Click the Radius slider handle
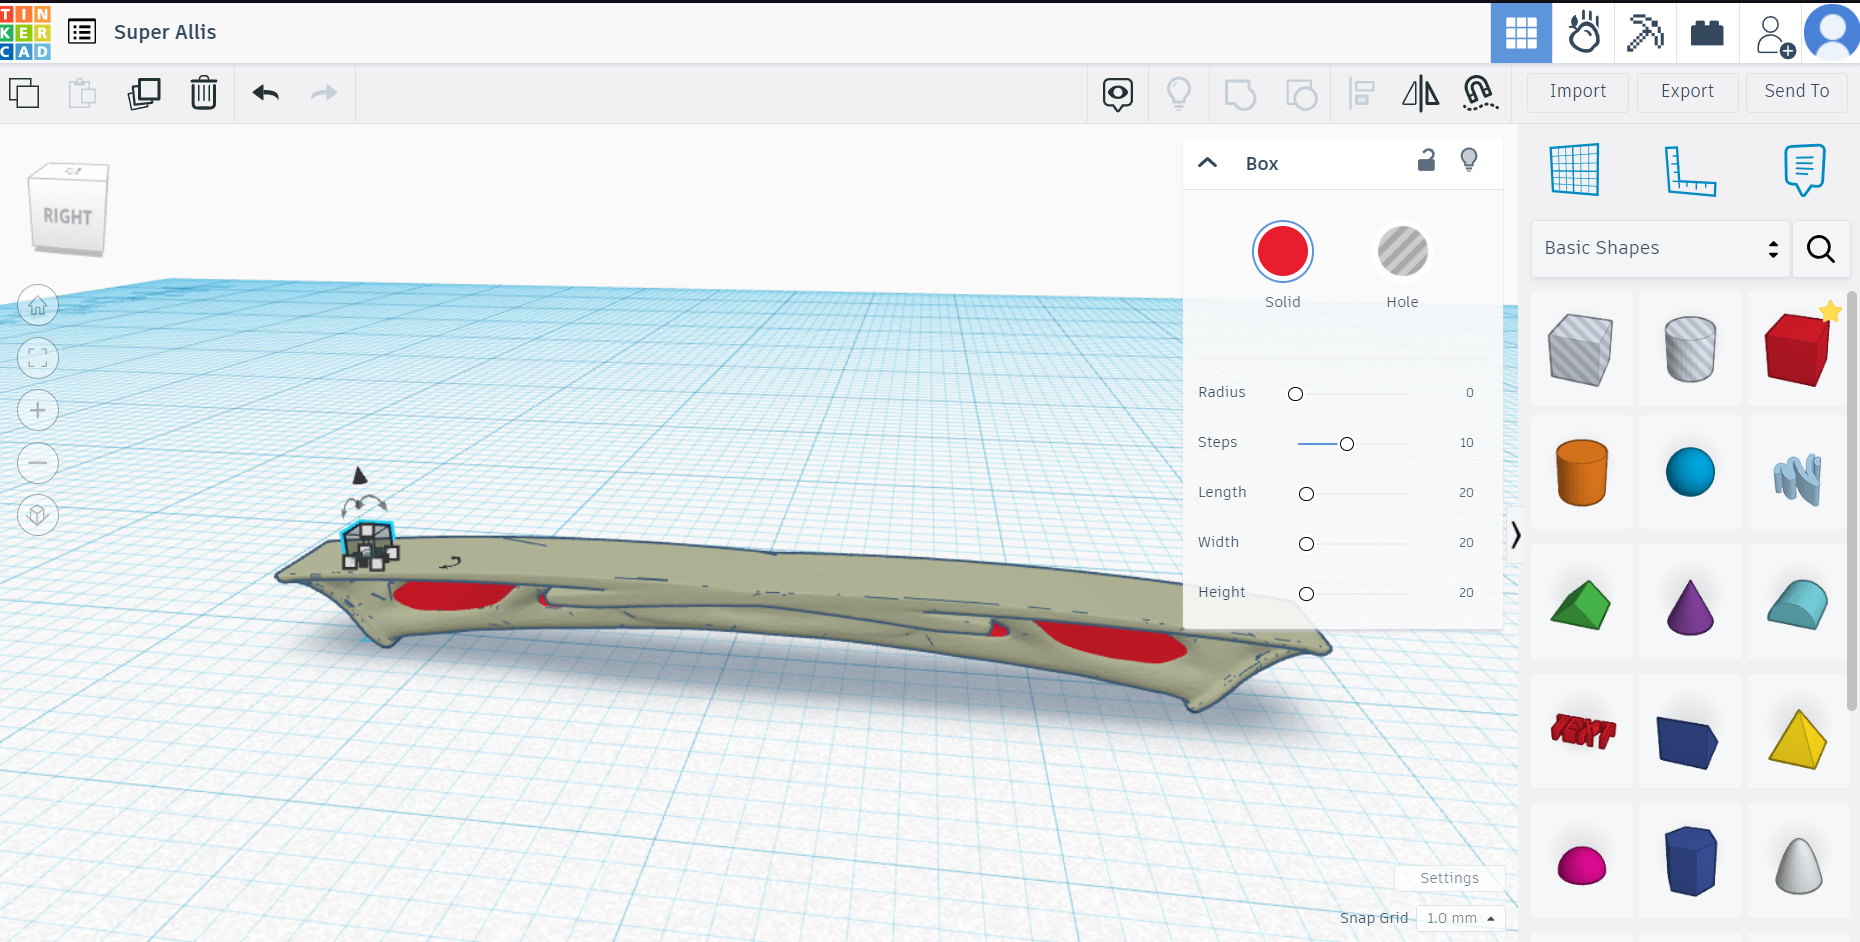 [x=1296, y=394]
